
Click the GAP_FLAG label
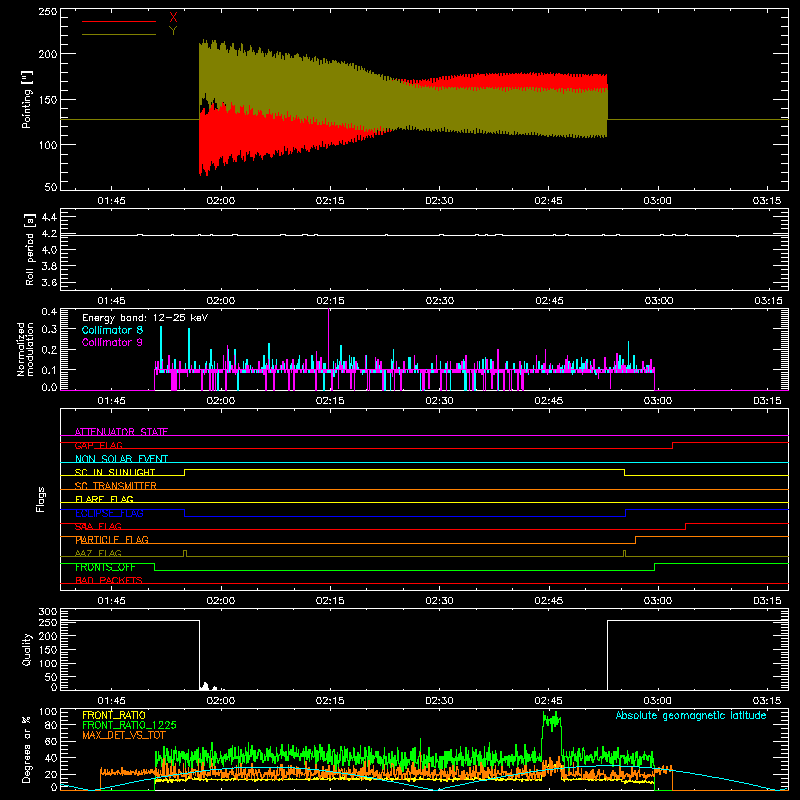tap(98, 445)
